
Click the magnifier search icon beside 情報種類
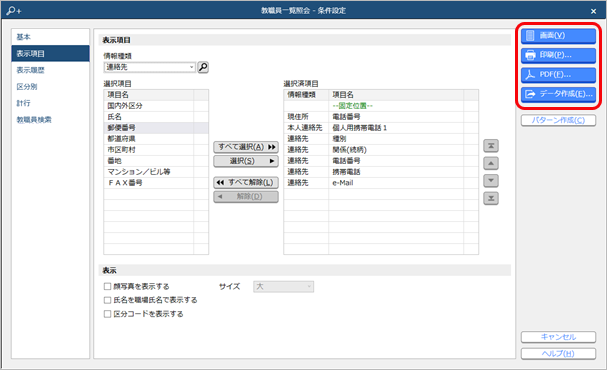[x=203, y=67]
